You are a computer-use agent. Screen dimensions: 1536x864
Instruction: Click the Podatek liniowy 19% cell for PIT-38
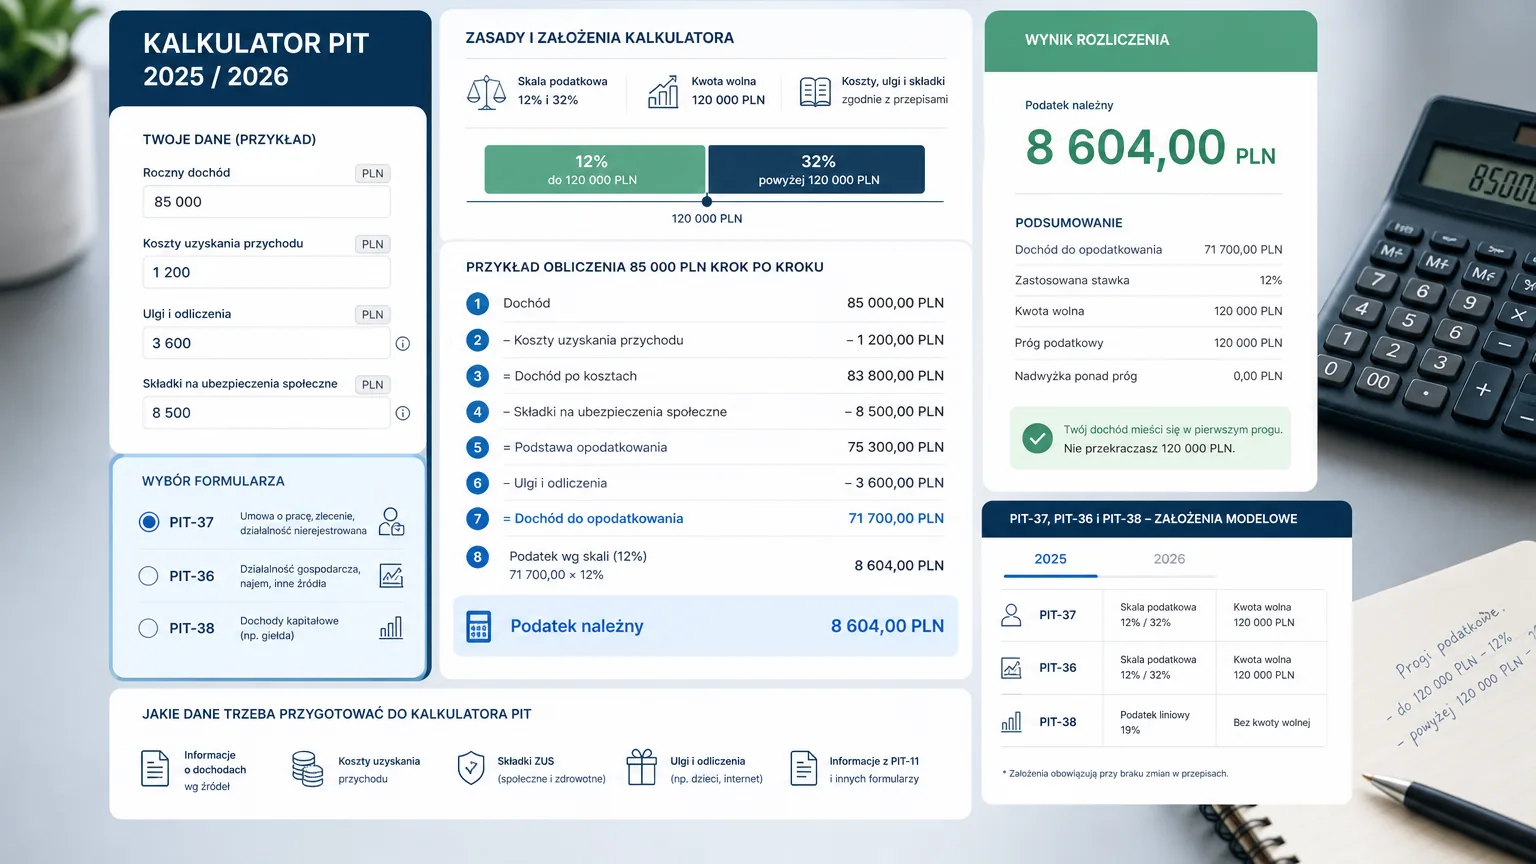tap(1160, 722)
